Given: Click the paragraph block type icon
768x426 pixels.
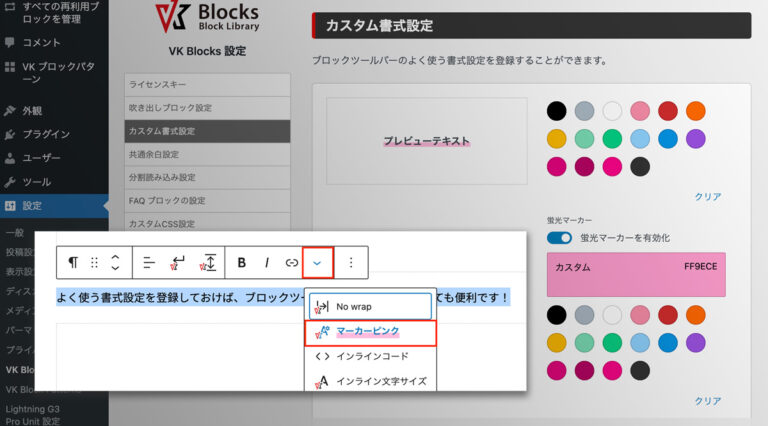Looking at the screenshot, I should coord(73,263).
